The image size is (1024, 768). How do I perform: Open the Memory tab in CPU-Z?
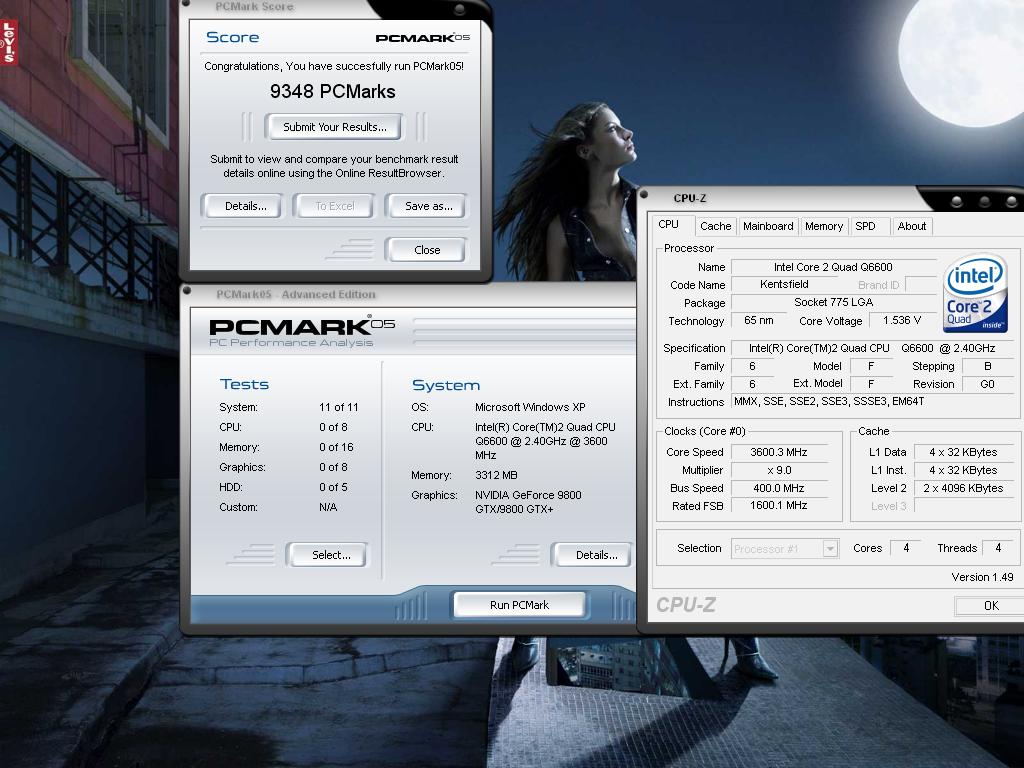824,226
